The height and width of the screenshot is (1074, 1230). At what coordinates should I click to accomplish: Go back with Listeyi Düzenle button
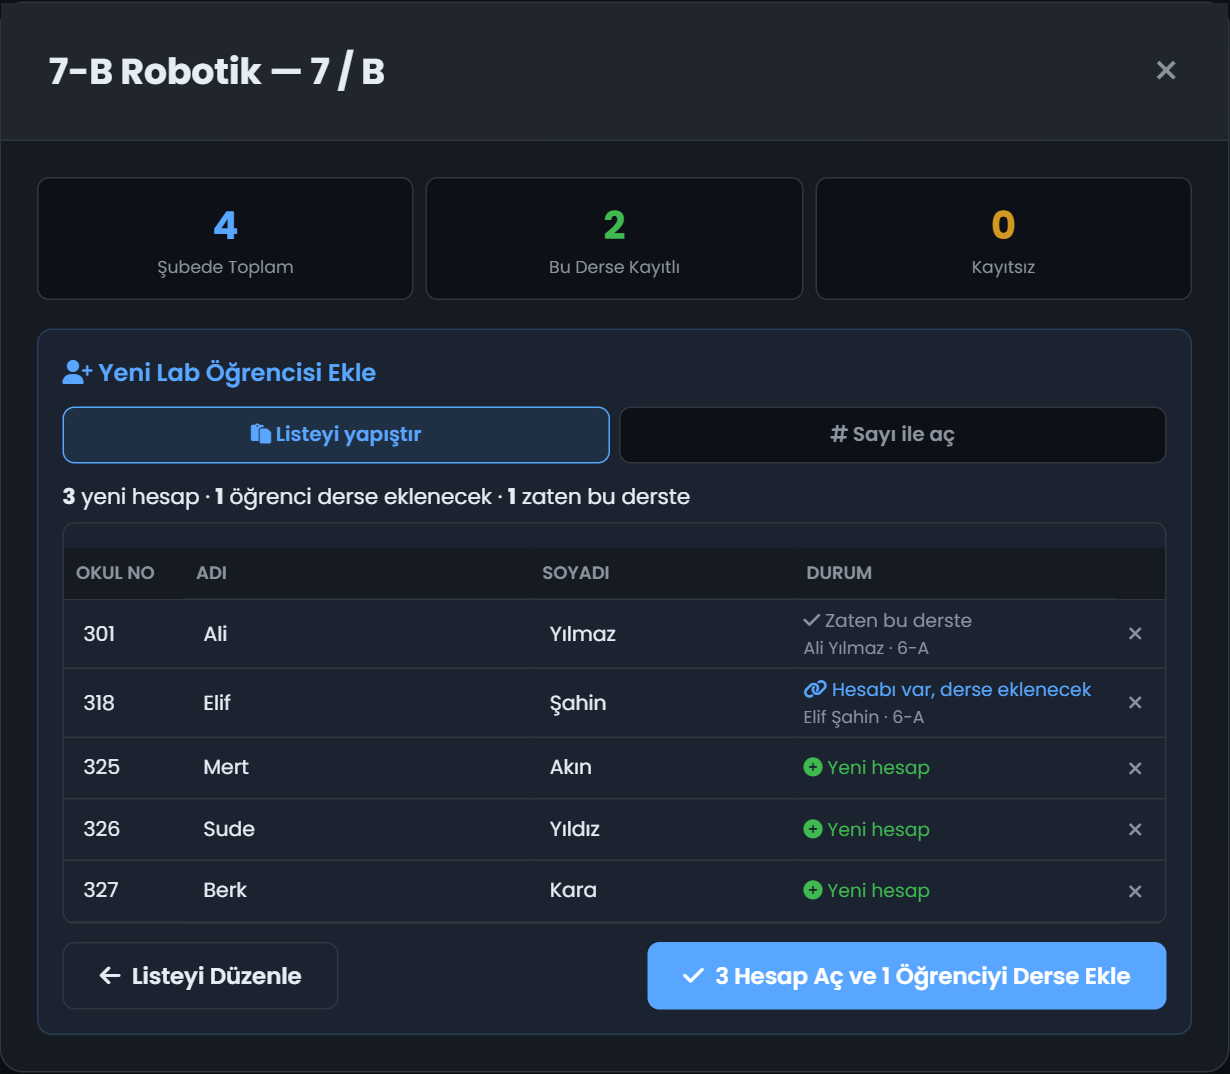point(200,976)
